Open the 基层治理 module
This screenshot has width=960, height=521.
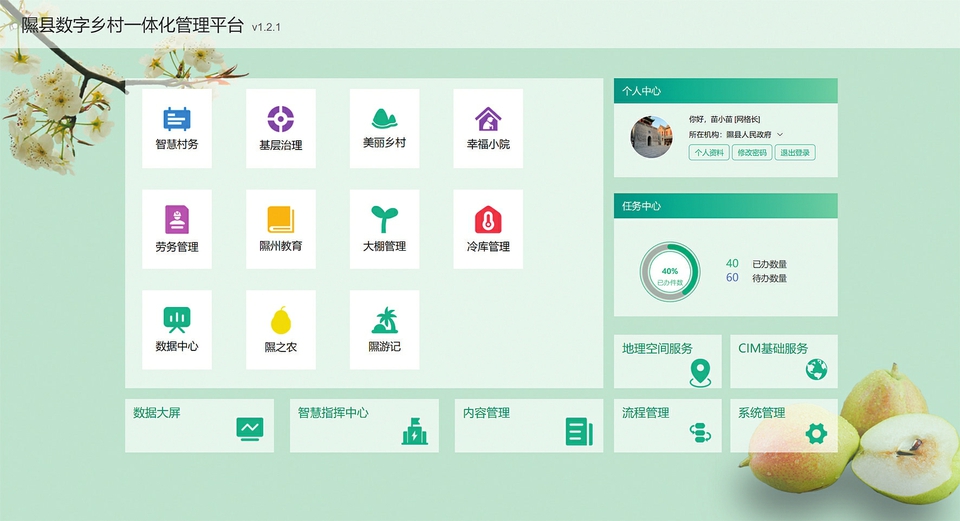[x=280, y=128]
